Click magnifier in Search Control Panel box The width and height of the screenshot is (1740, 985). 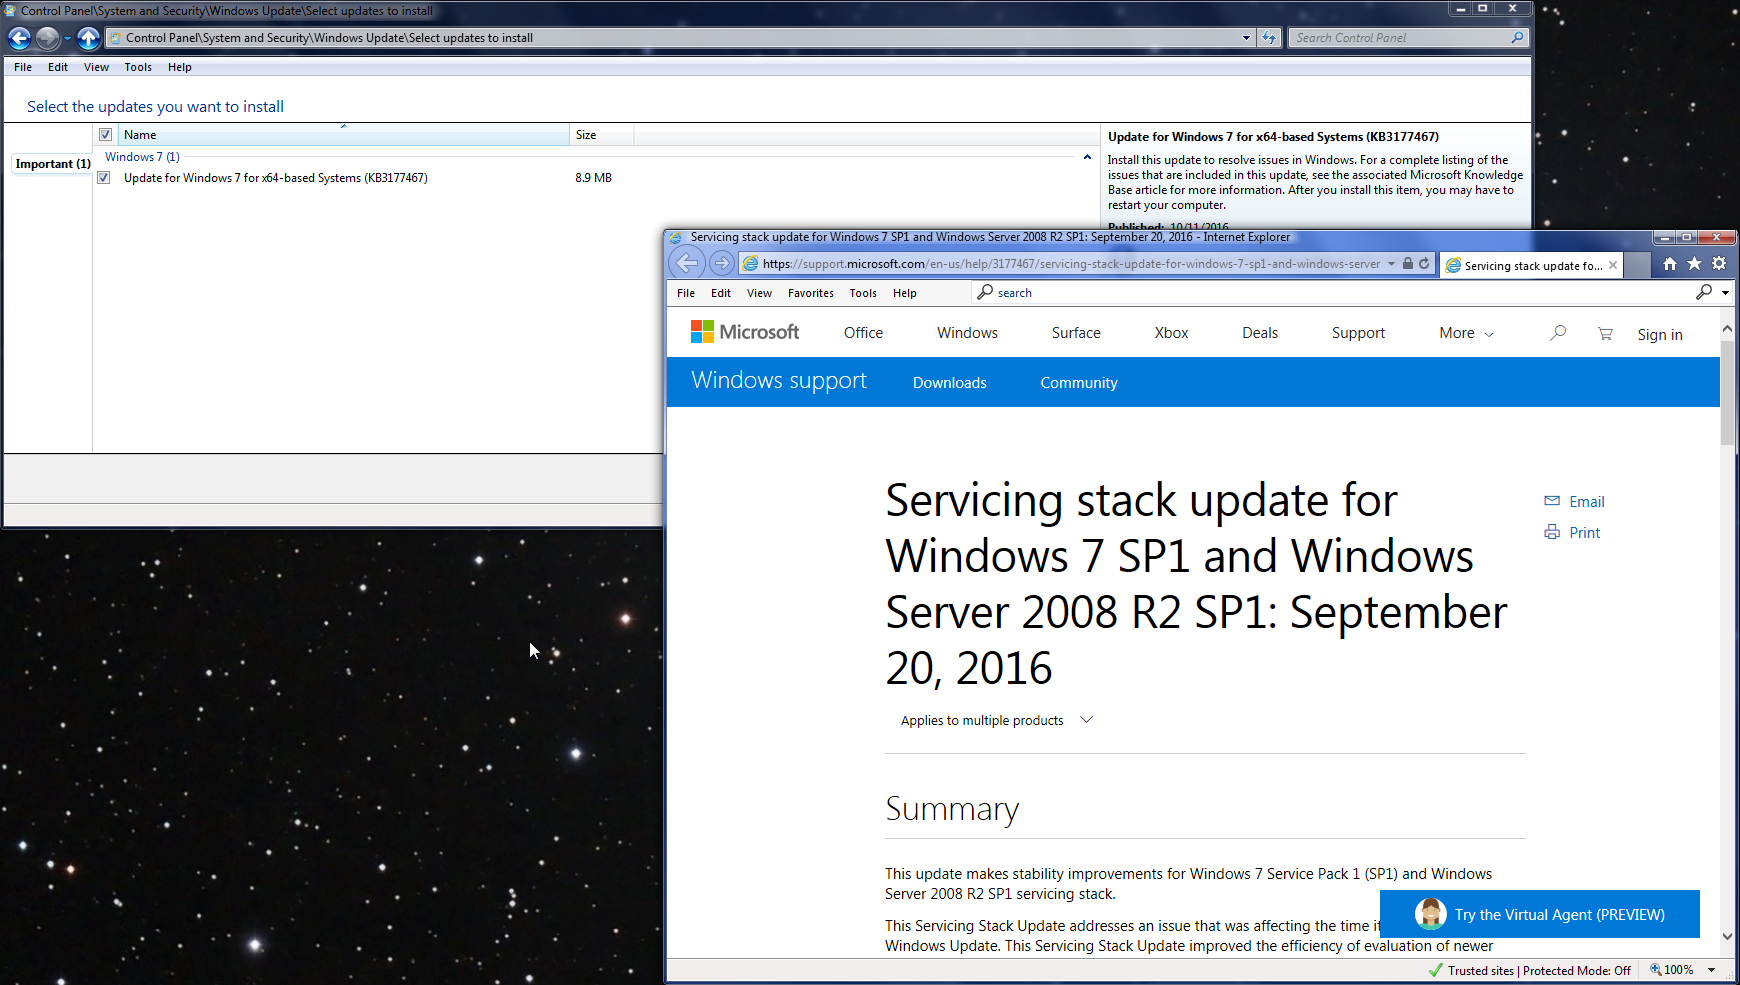(1517, 38)
